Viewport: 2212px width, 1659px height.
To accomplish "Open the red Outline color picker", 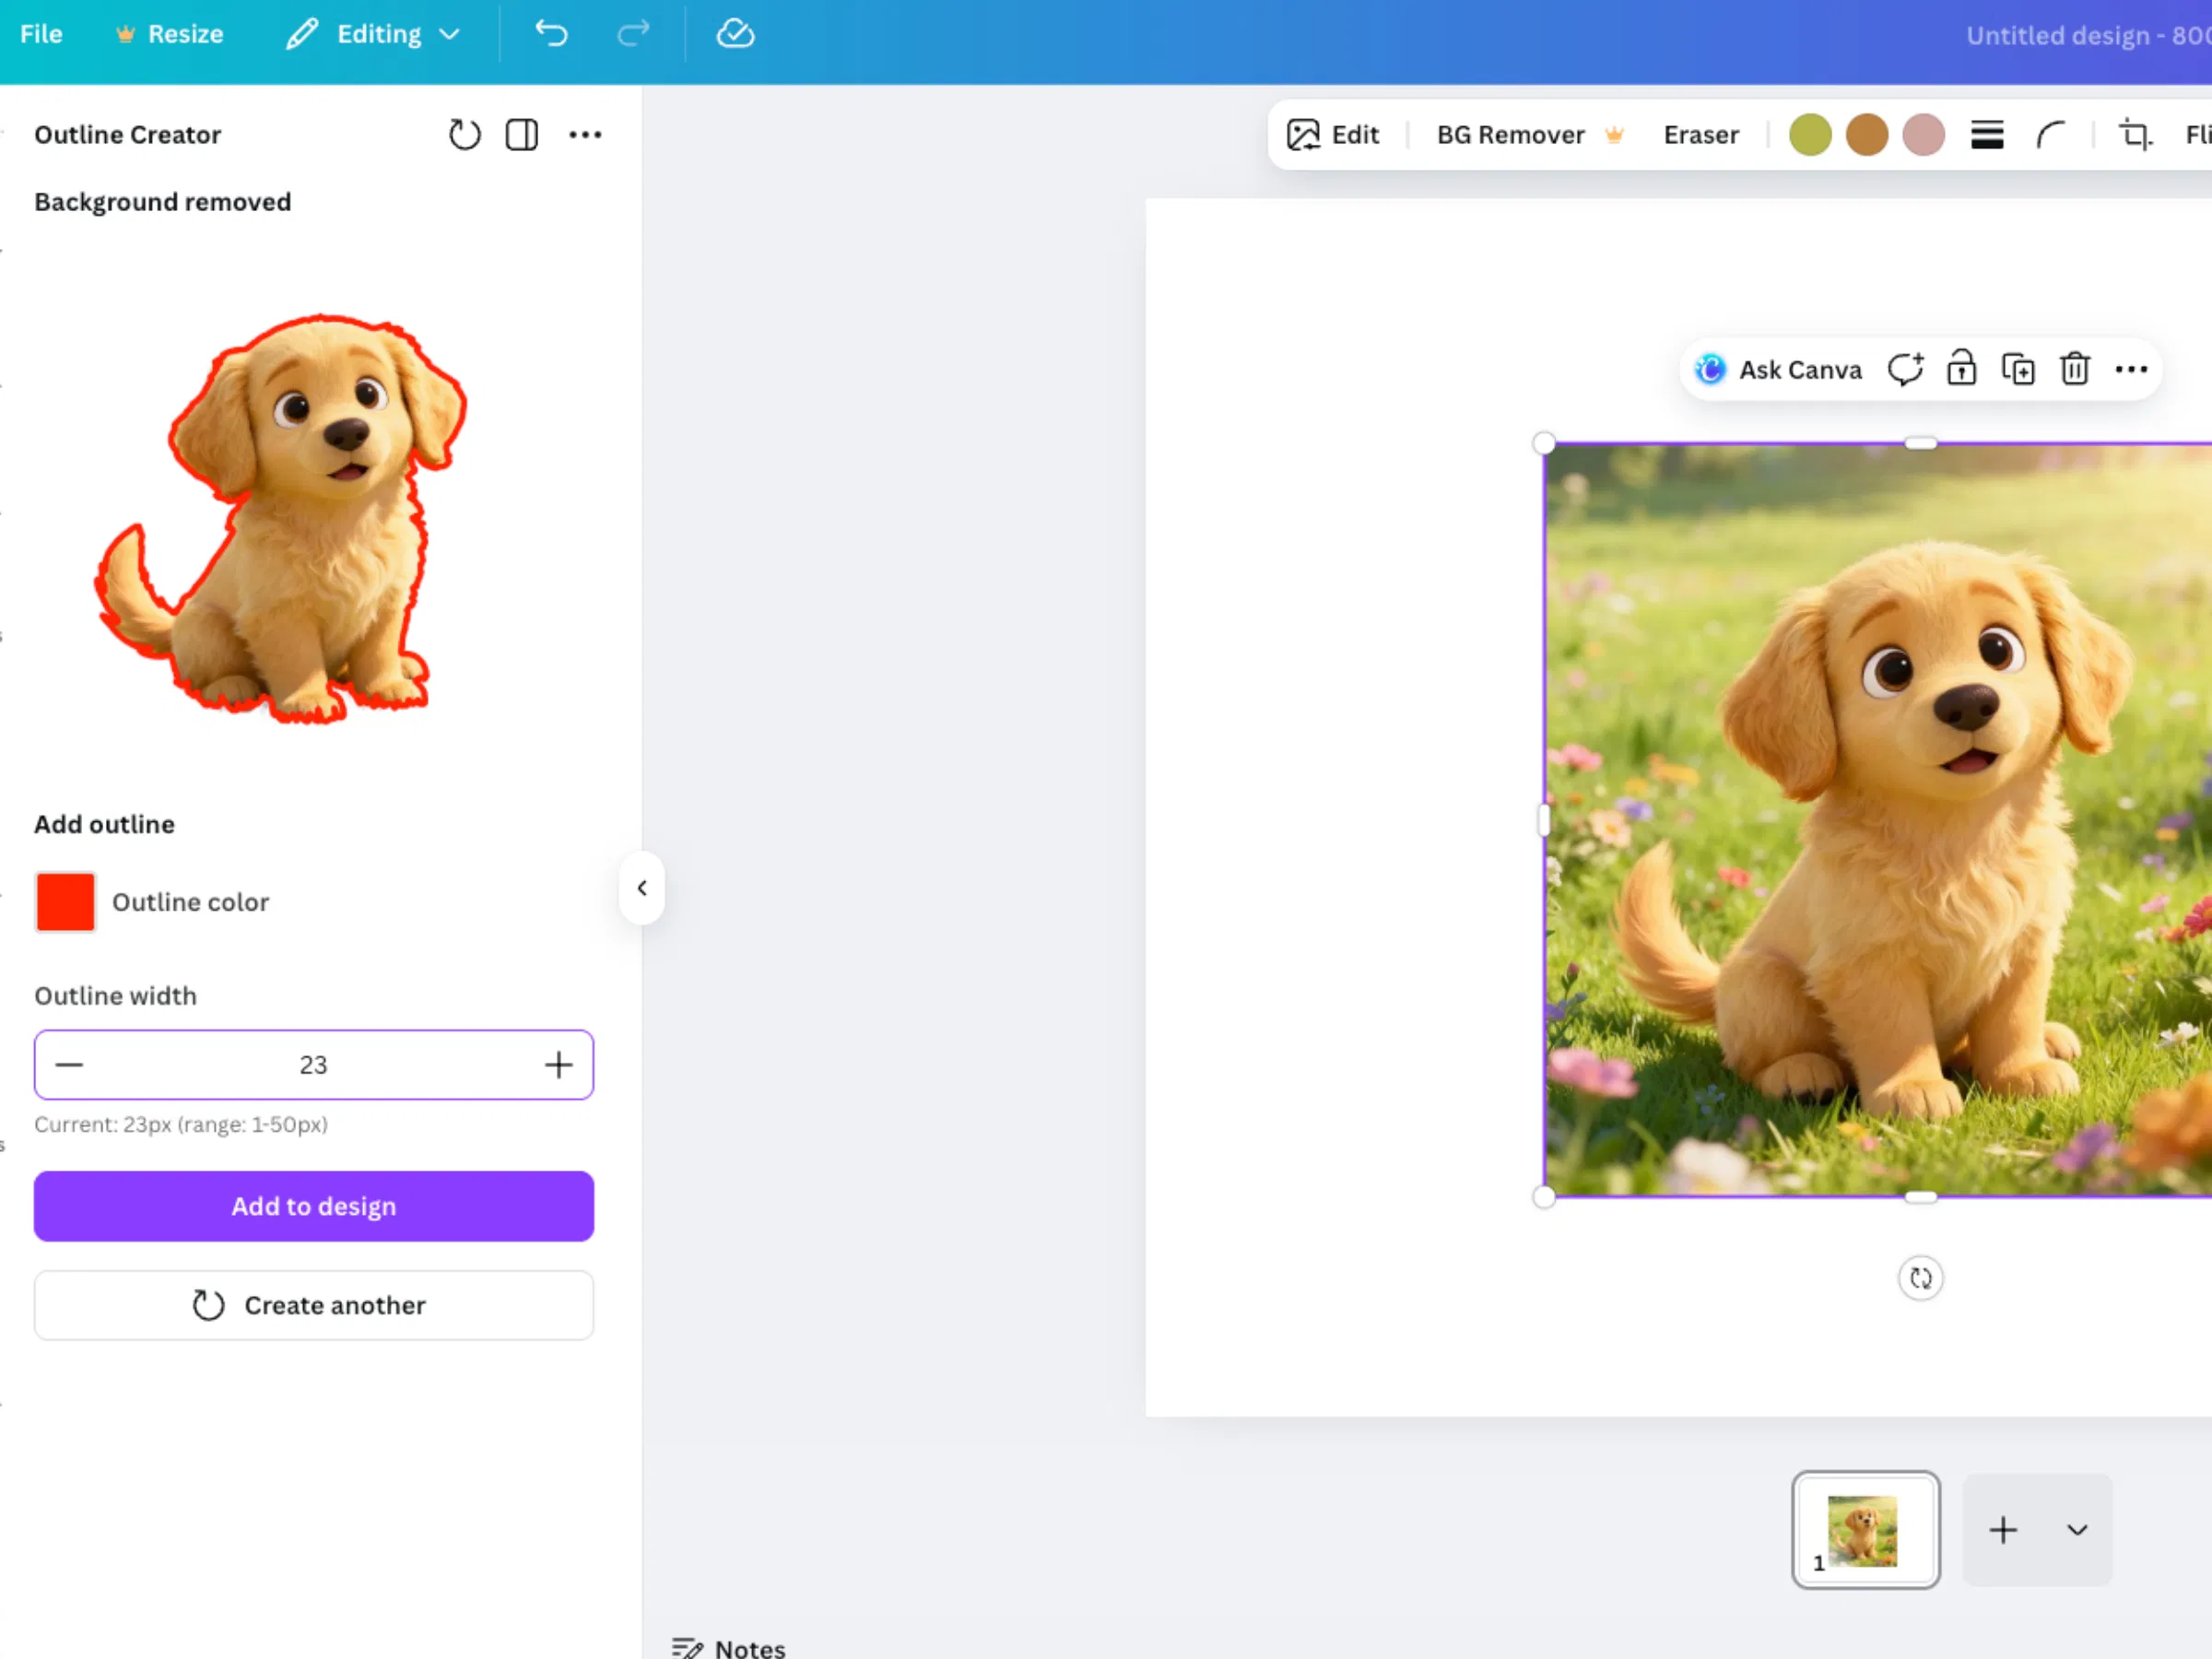I will point(65,902).
